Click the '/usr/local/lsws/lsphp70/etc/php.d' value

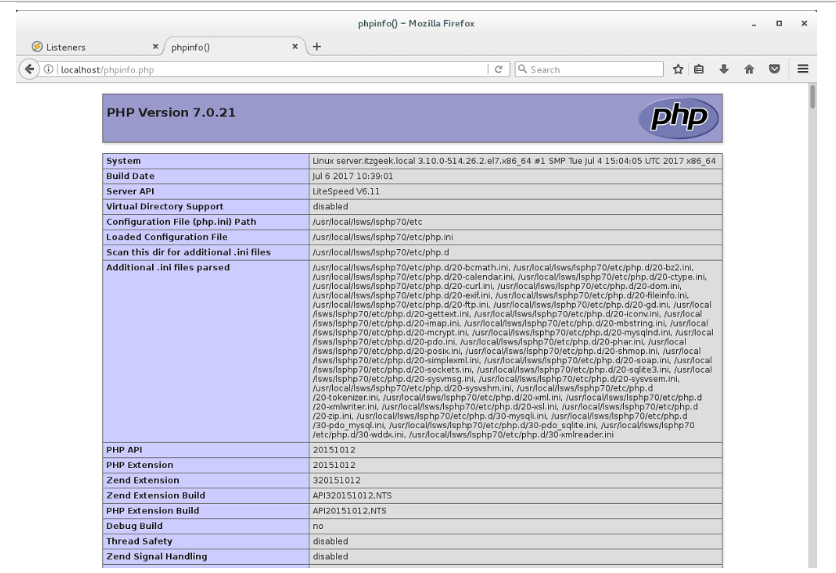point(381,252)
